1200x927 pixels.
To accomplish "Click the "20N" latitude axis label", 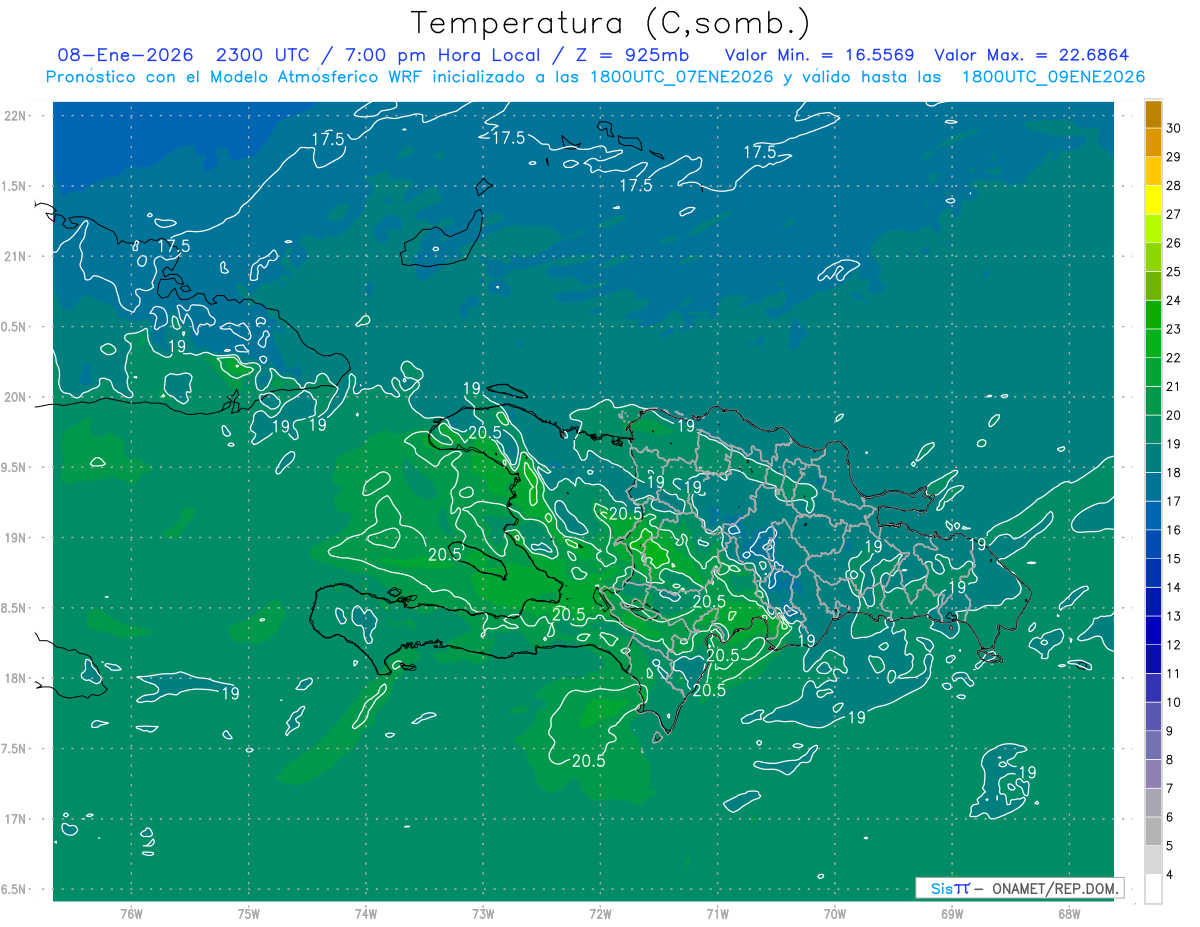I will click(17, 397).
